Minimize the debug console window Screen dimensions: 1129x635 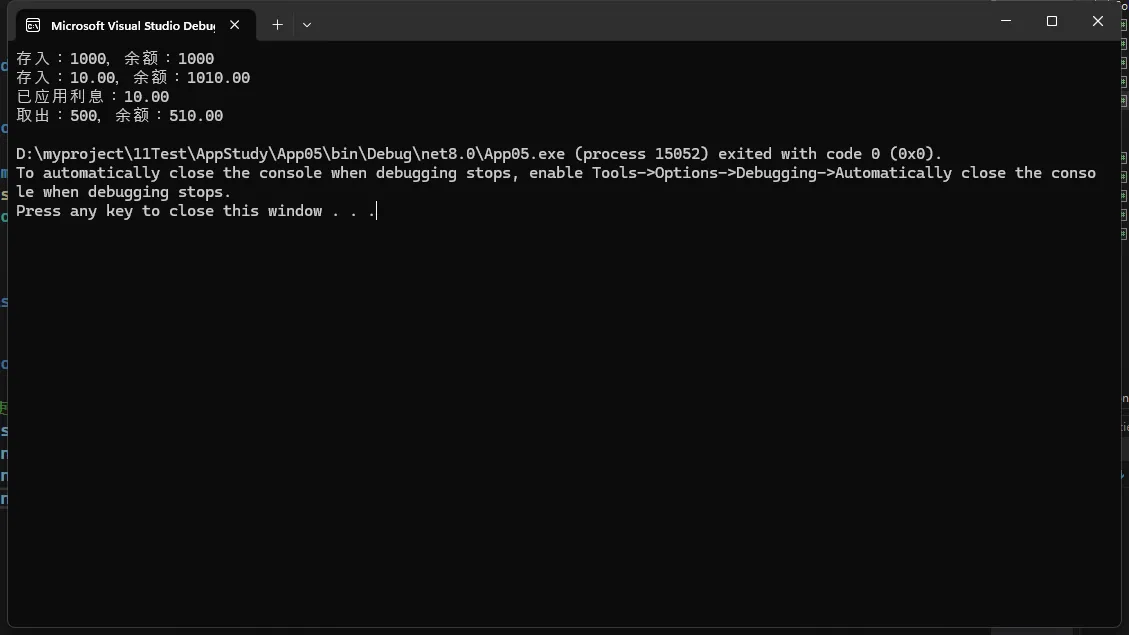coord(1006,21)
